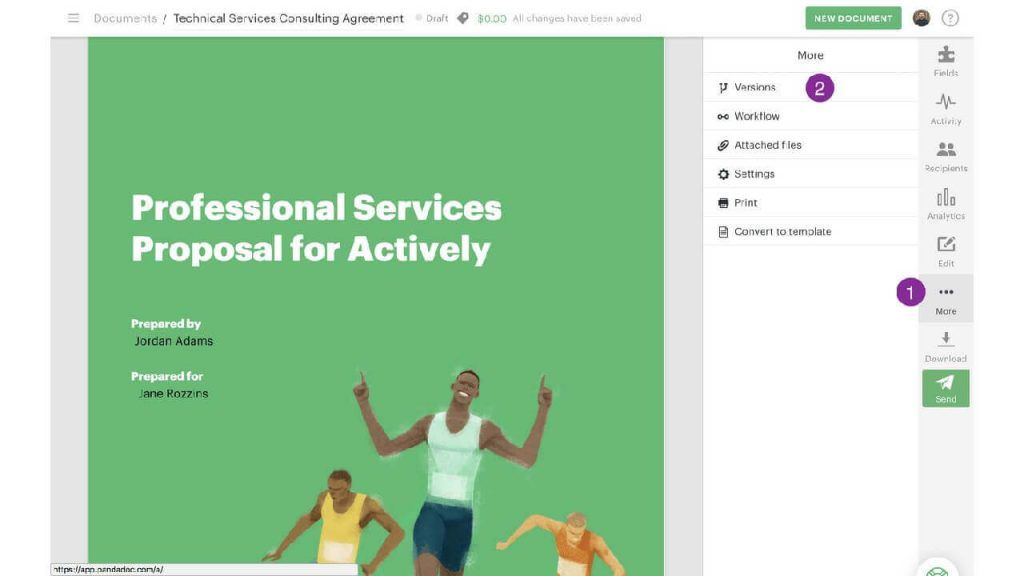Click the Download icon
This screenshot has height=576, width=1024.
click(946, 339)
